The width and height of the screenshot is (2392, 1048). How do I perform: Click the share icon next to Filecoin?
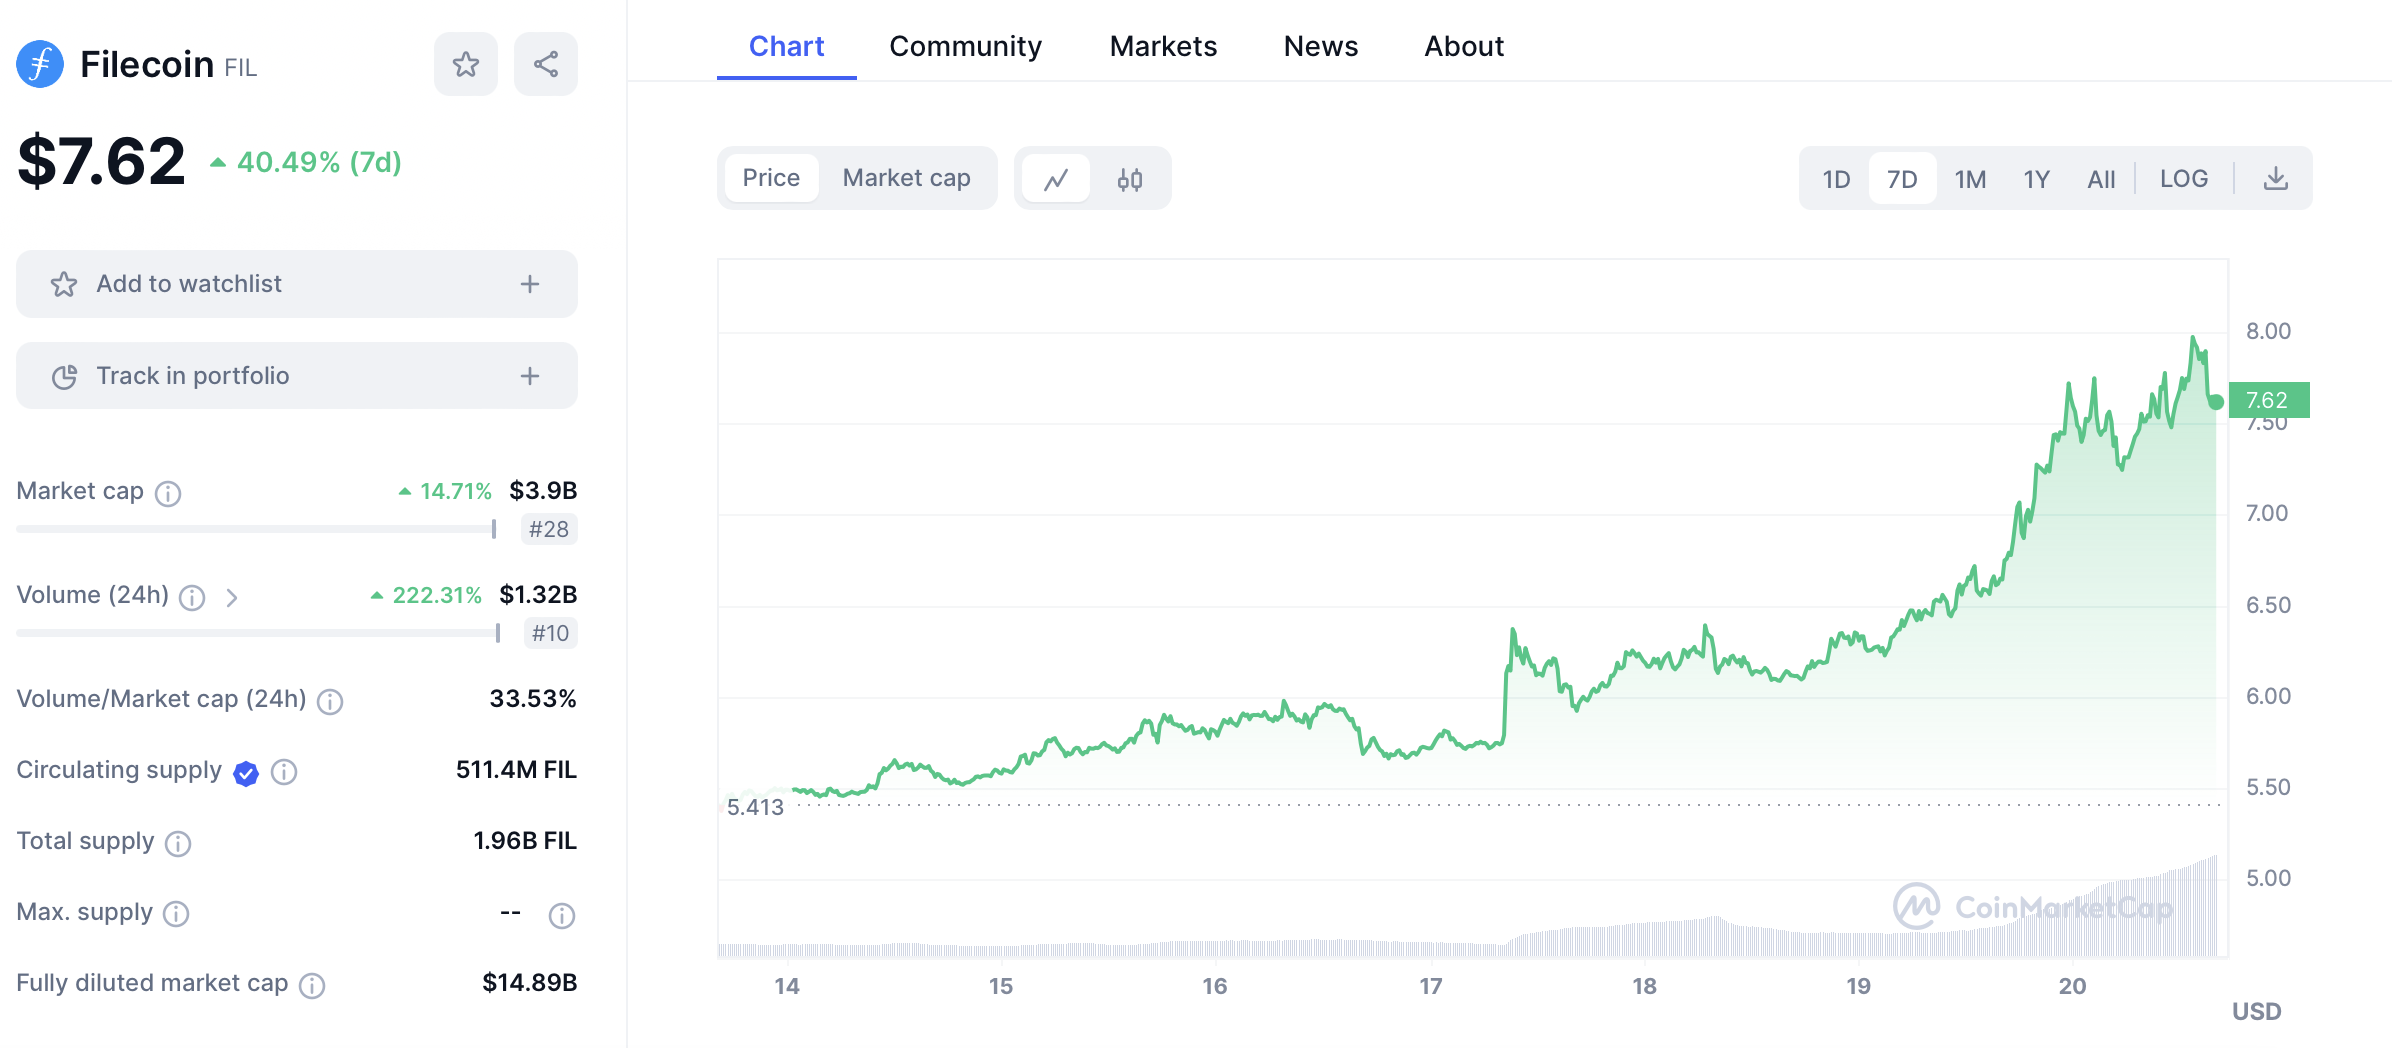[x=545, y=65]
